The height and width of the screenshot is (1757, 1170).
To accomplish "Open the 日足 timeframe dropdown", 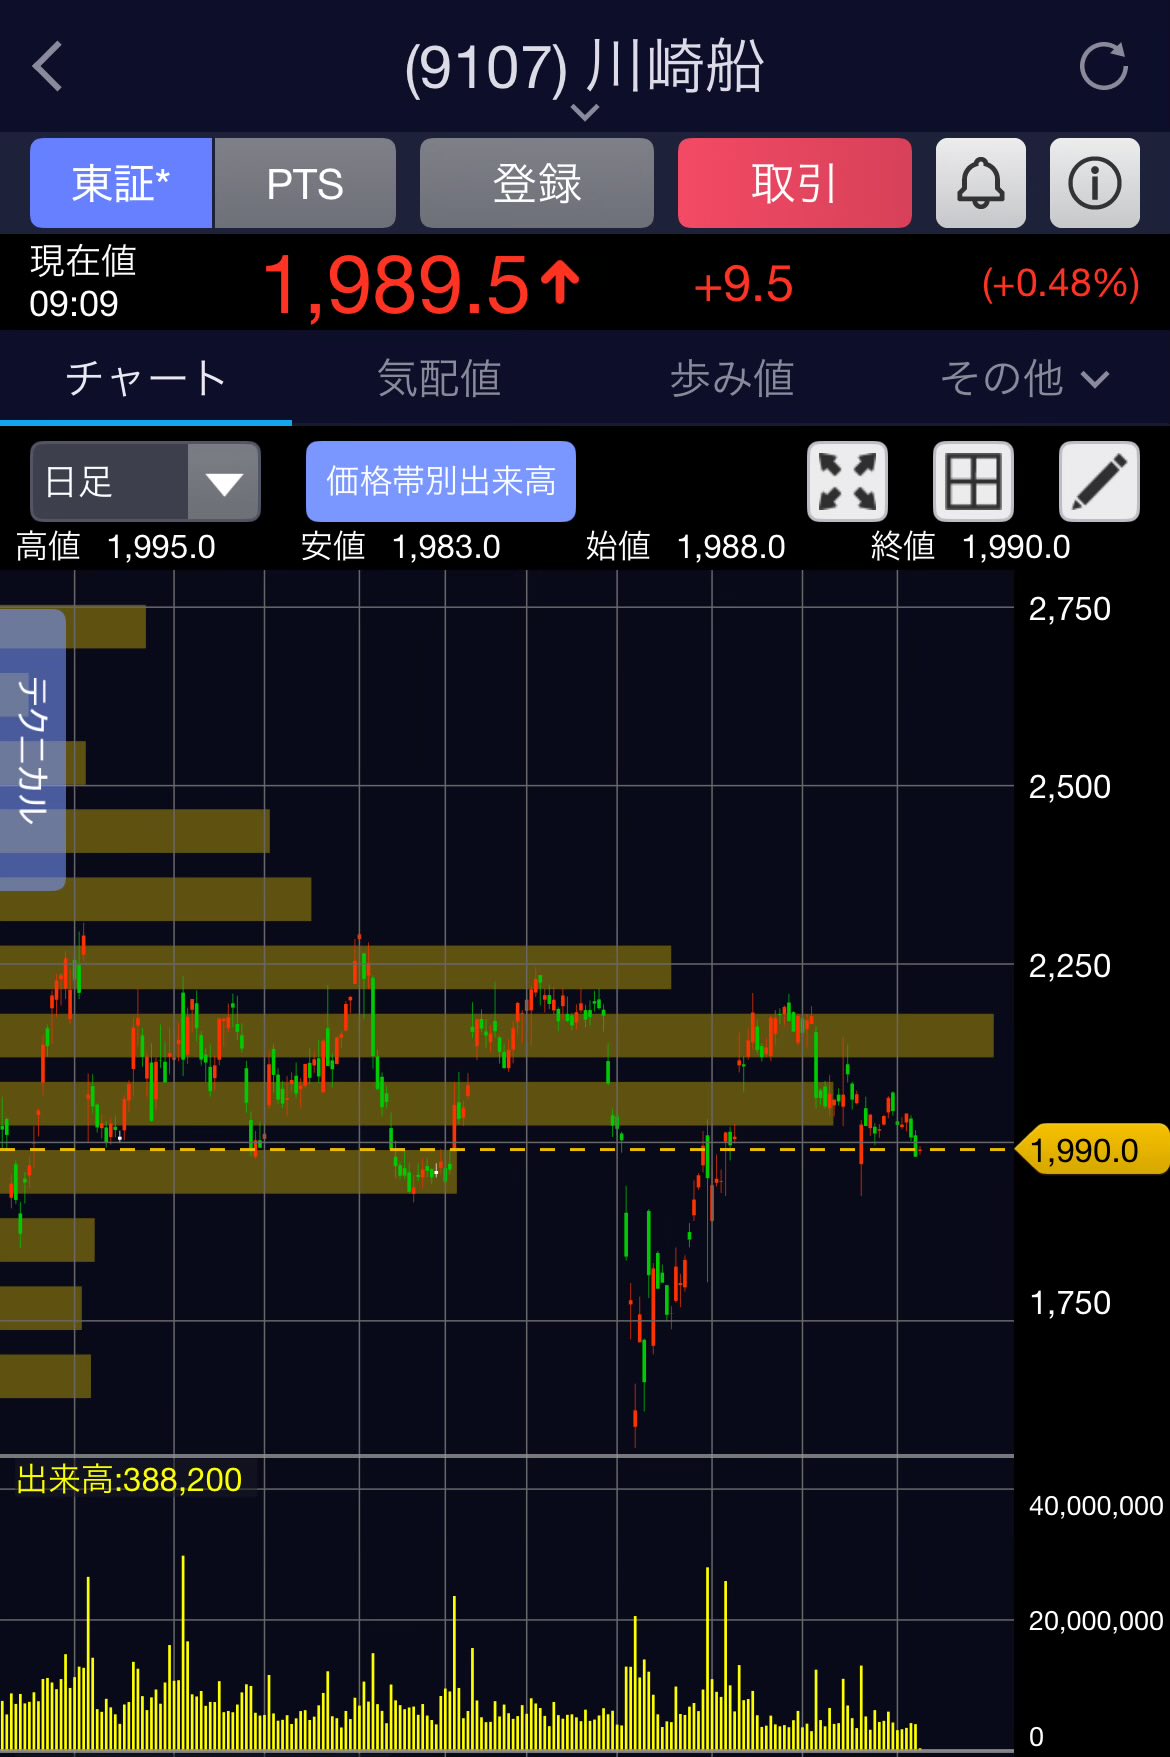I will click(146, 481).
